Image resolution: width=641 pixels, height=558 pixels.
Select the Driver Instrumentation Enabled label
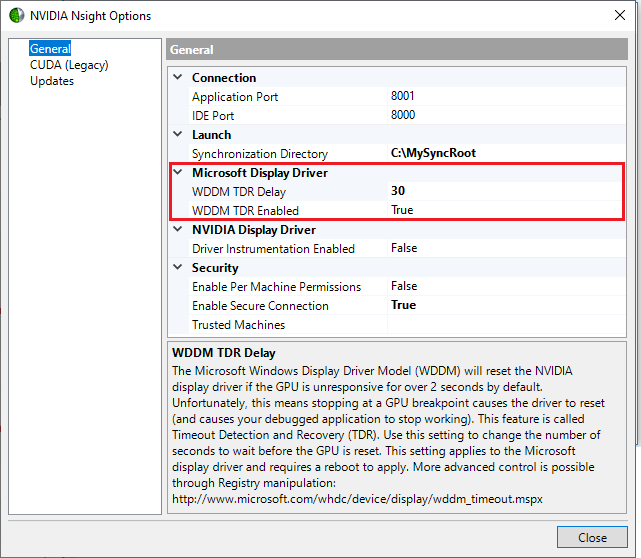point(273,249)
